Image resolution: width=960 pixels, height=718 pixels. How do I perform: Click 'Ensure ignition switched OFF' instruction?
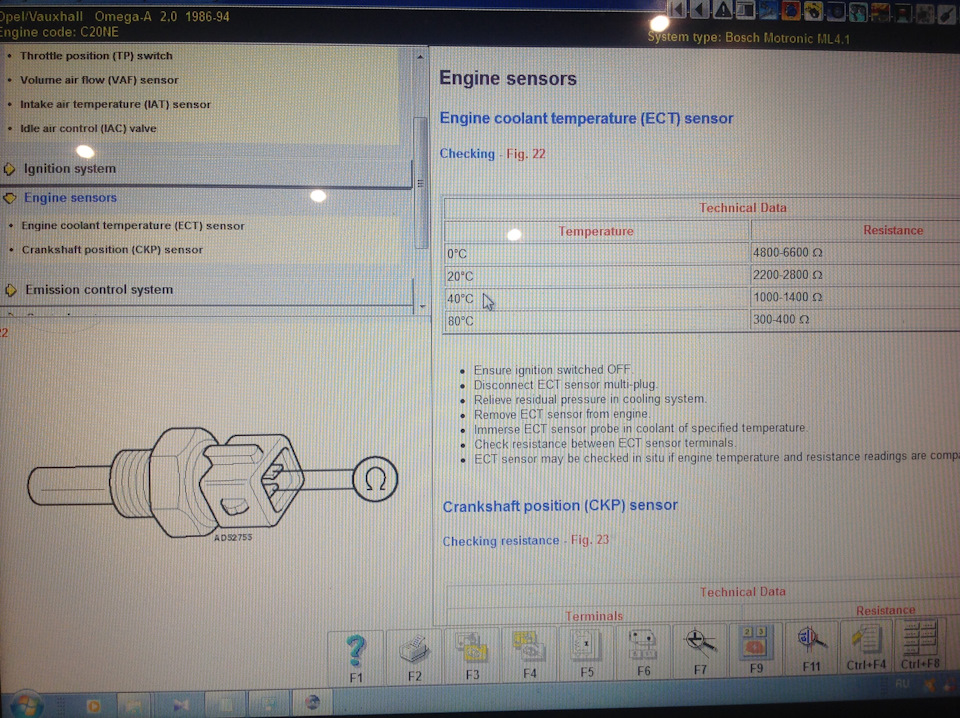[552, 370]
